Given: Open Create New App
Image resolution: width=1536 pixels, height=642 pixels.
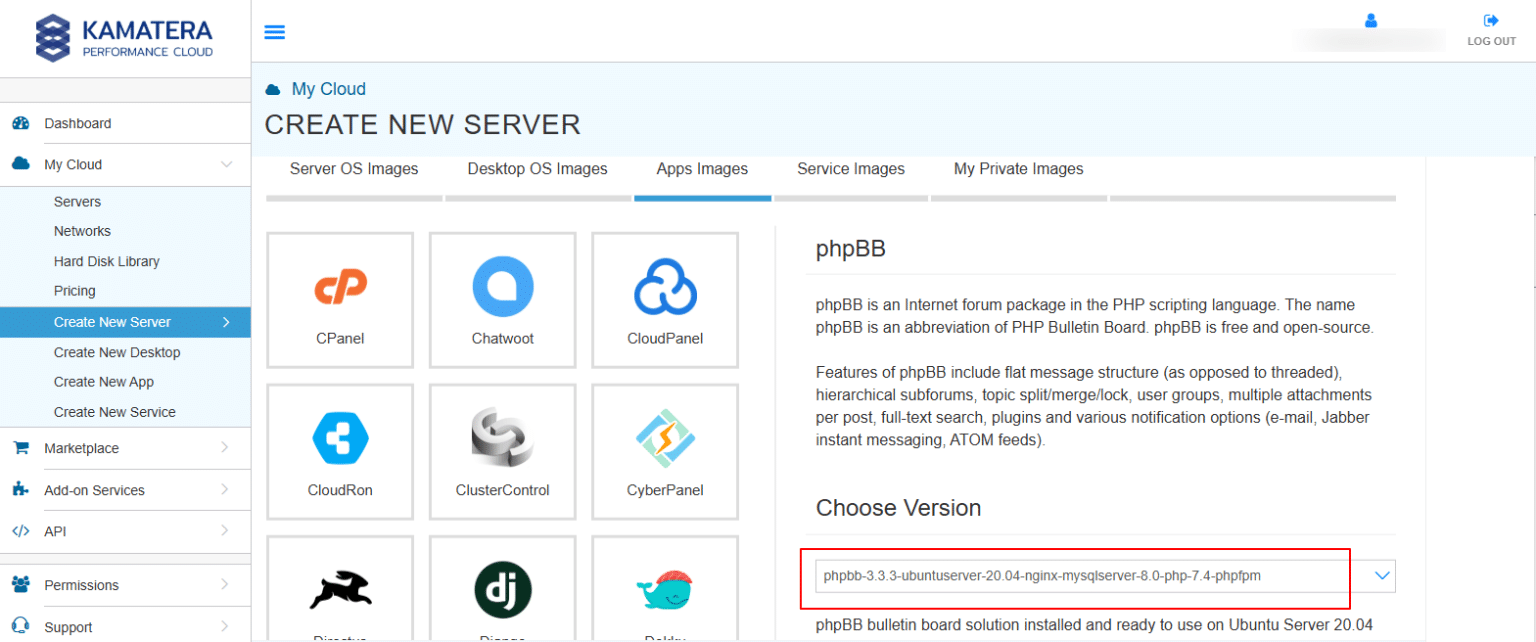Looking at the screenshot, I should [x=104, y=382].
